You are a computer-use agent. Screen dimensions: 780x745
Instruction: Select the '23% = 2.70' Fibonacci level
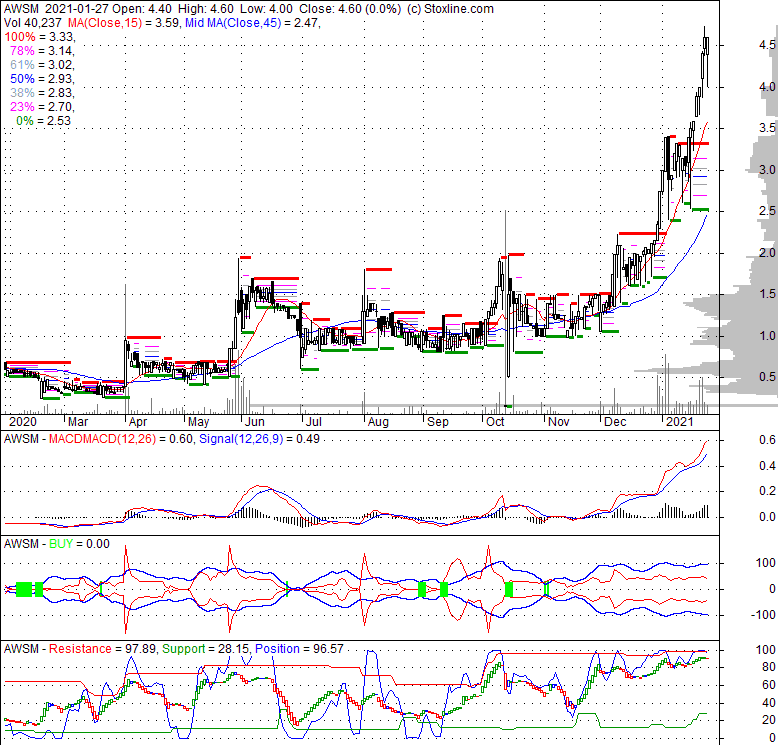[x=42, y=106]
